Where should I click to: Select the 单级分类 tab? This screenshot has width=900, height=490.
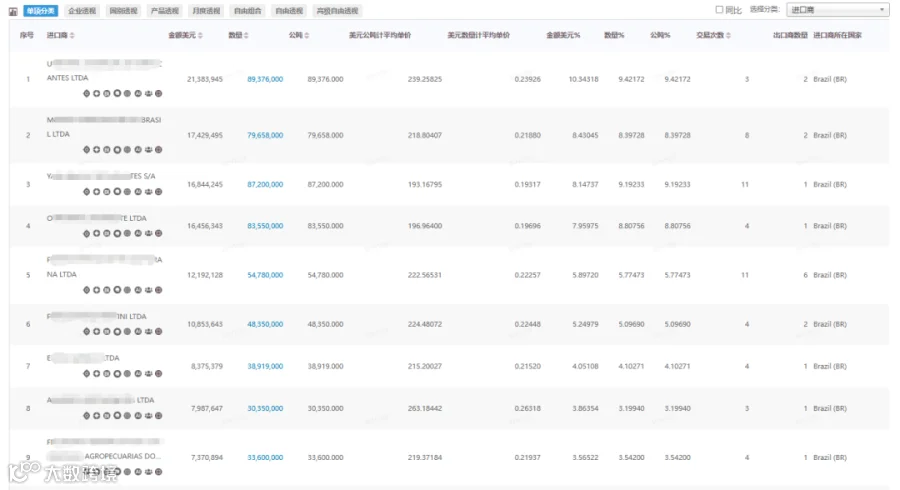(x=41, y=11)
